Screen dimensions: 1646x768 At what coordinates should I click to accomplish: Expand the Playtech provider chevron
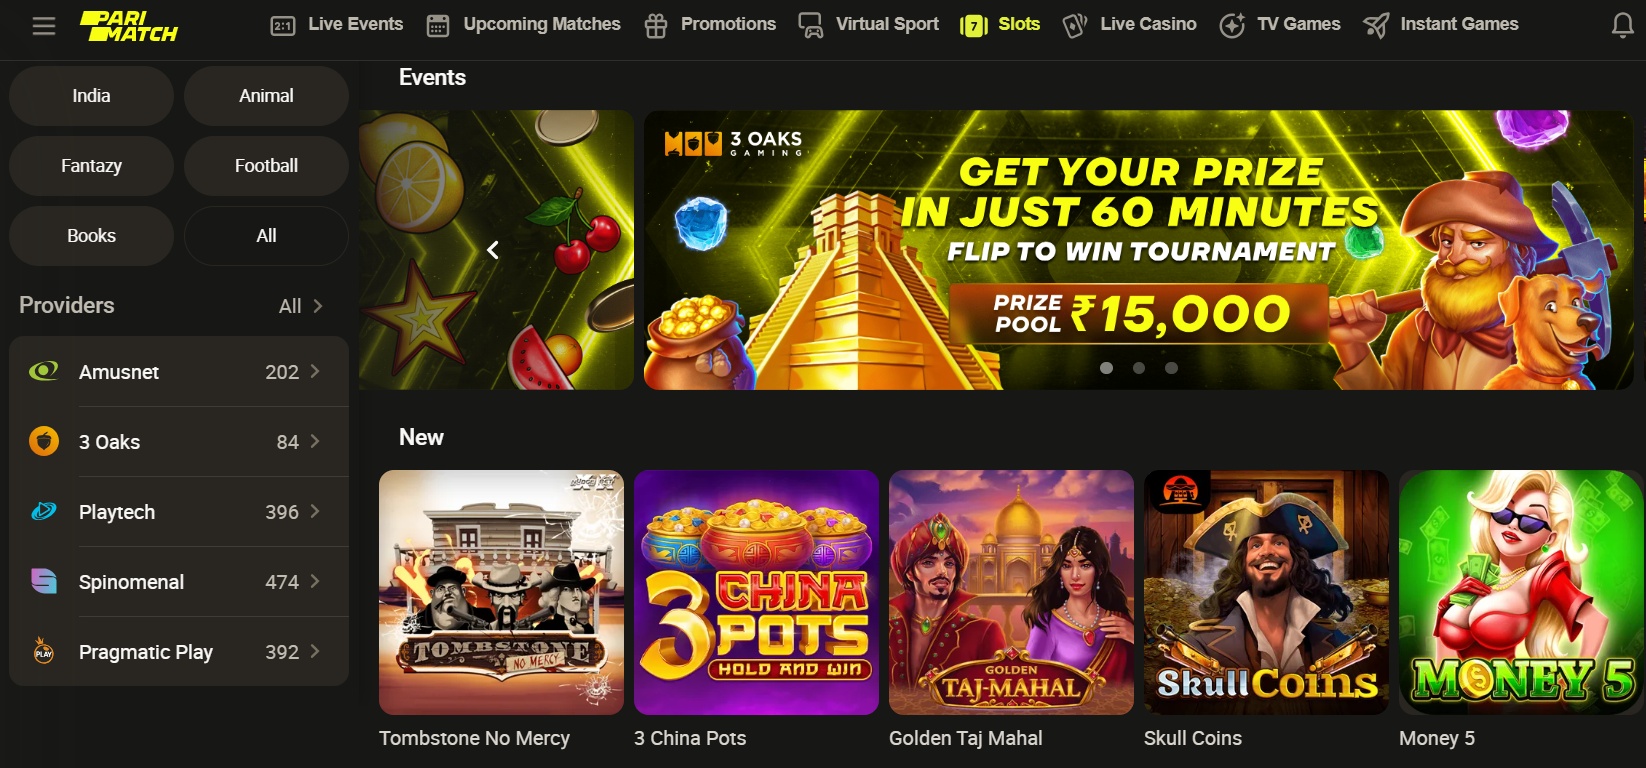click(315, 511)
